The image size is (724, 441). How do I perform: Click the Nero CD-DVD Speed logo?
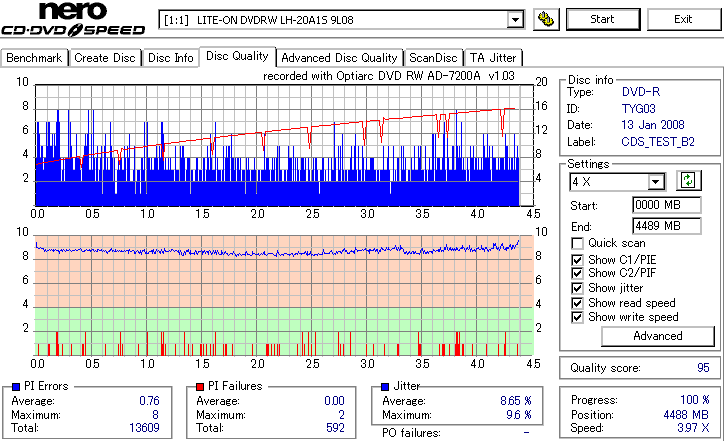[x=73, y=19]
